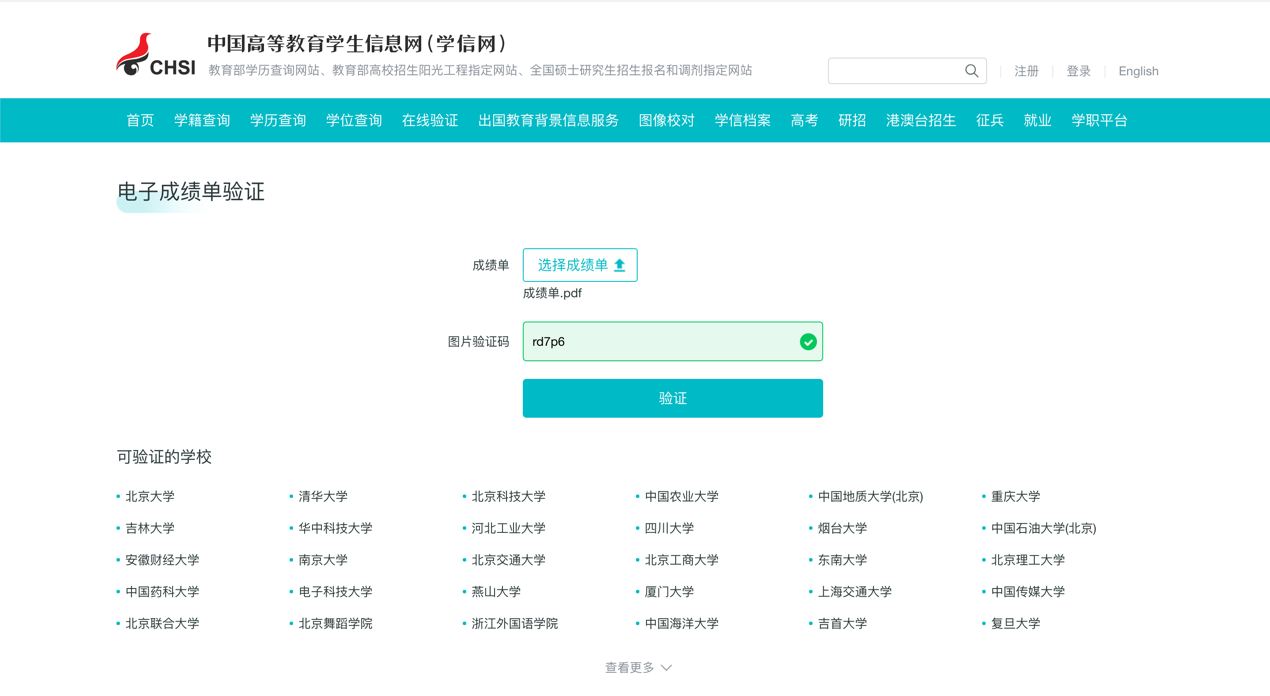
Task: Click the 图片验证码 input field
Action: pos(660,342)
